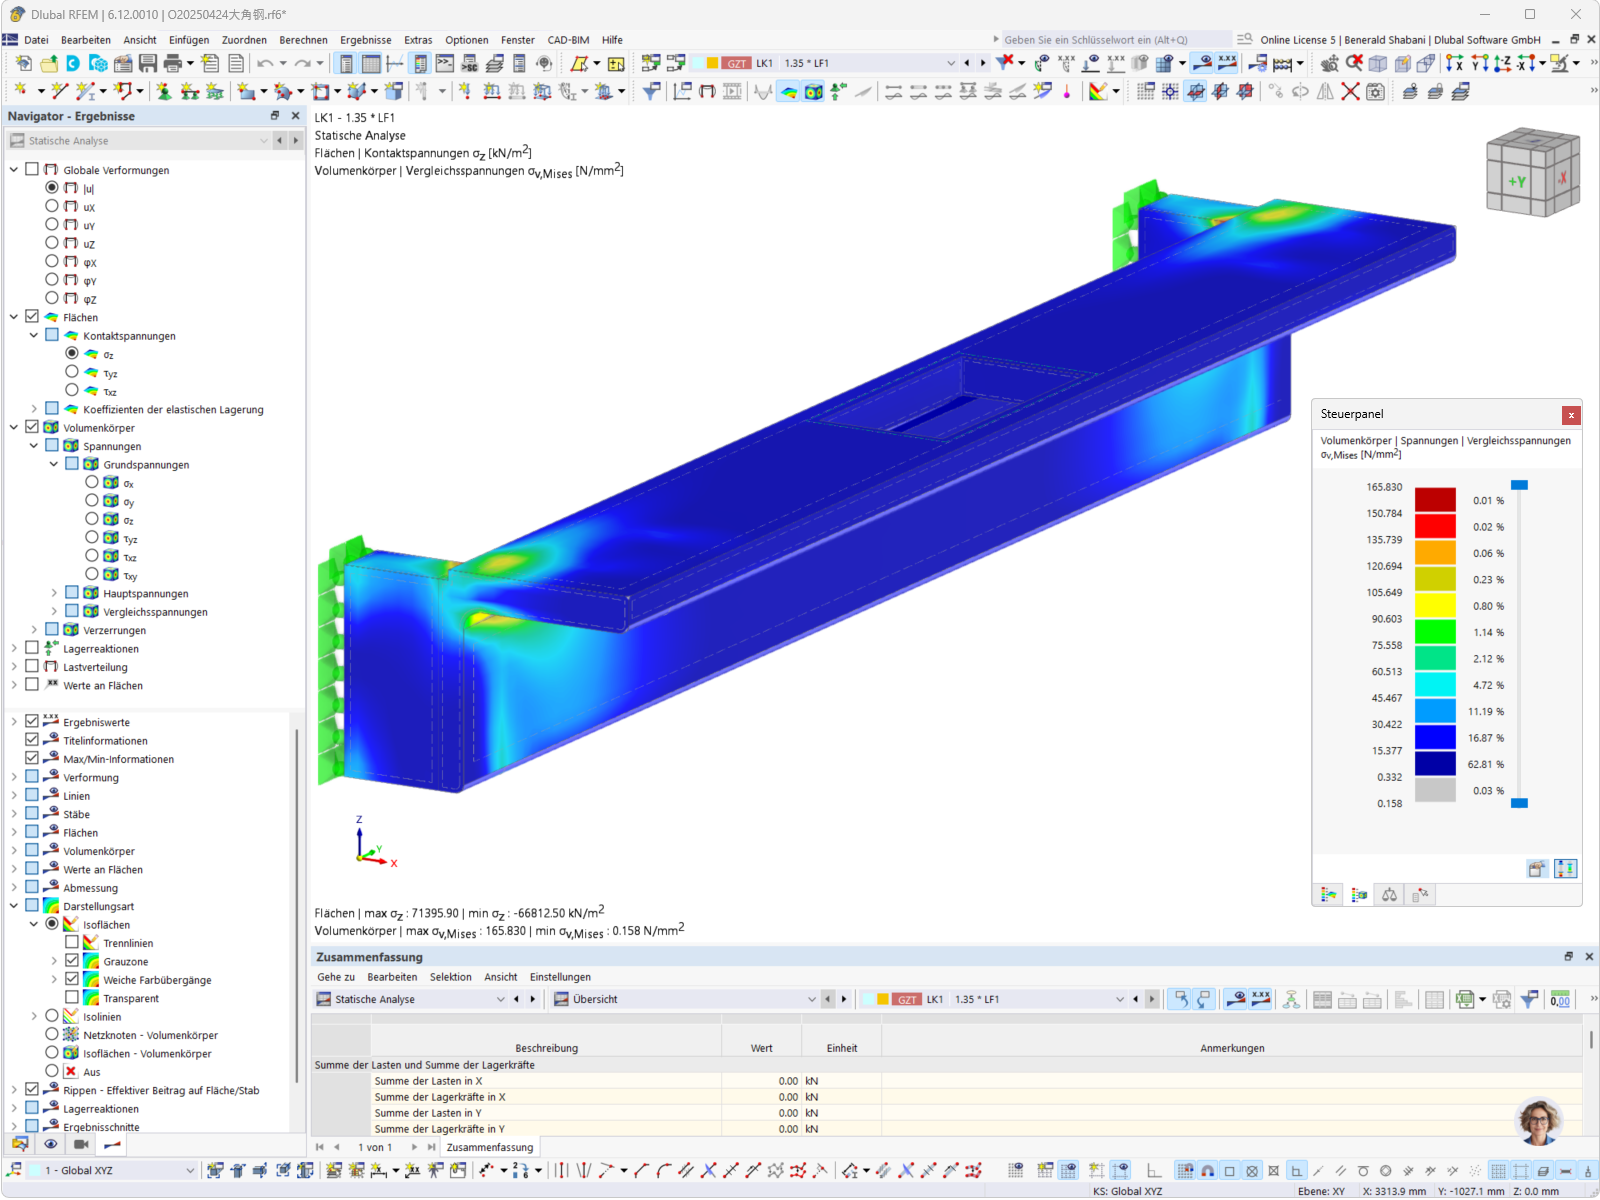
Task: Click the red 165.830 color swatch
Action: point(1435,500)
